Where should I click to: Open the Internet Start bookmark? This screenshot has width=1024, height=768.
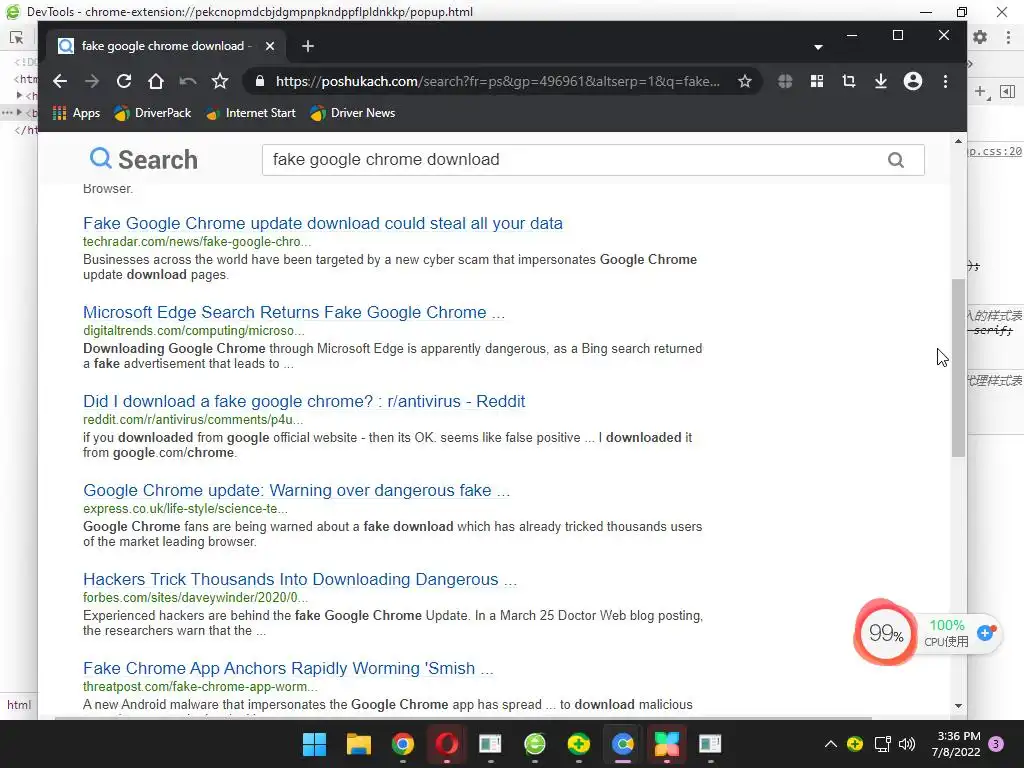251,113
